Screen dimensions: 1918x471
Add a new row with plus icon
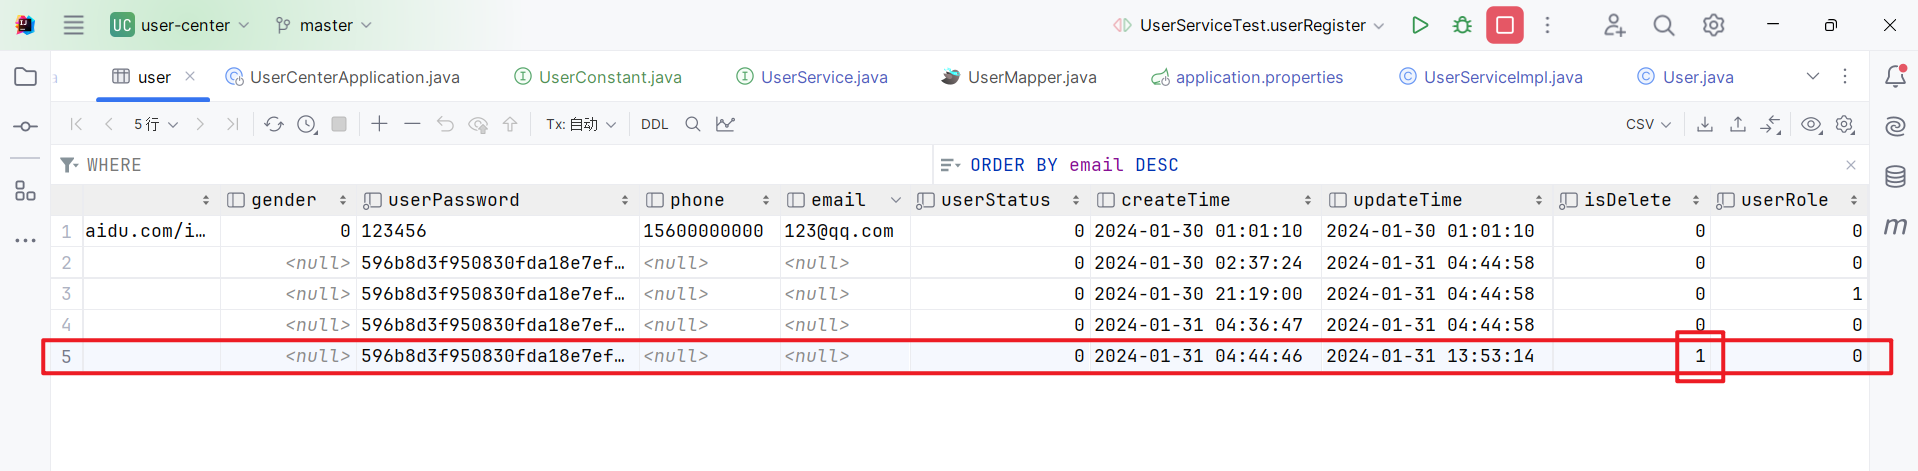coord(379,124)
